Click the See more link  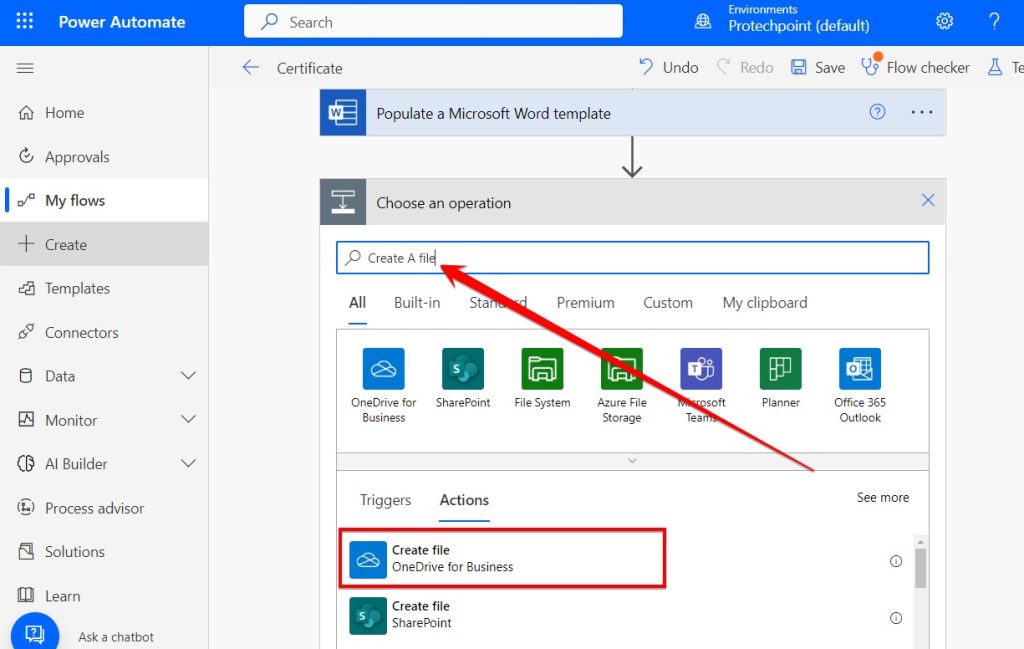(882, 498)
